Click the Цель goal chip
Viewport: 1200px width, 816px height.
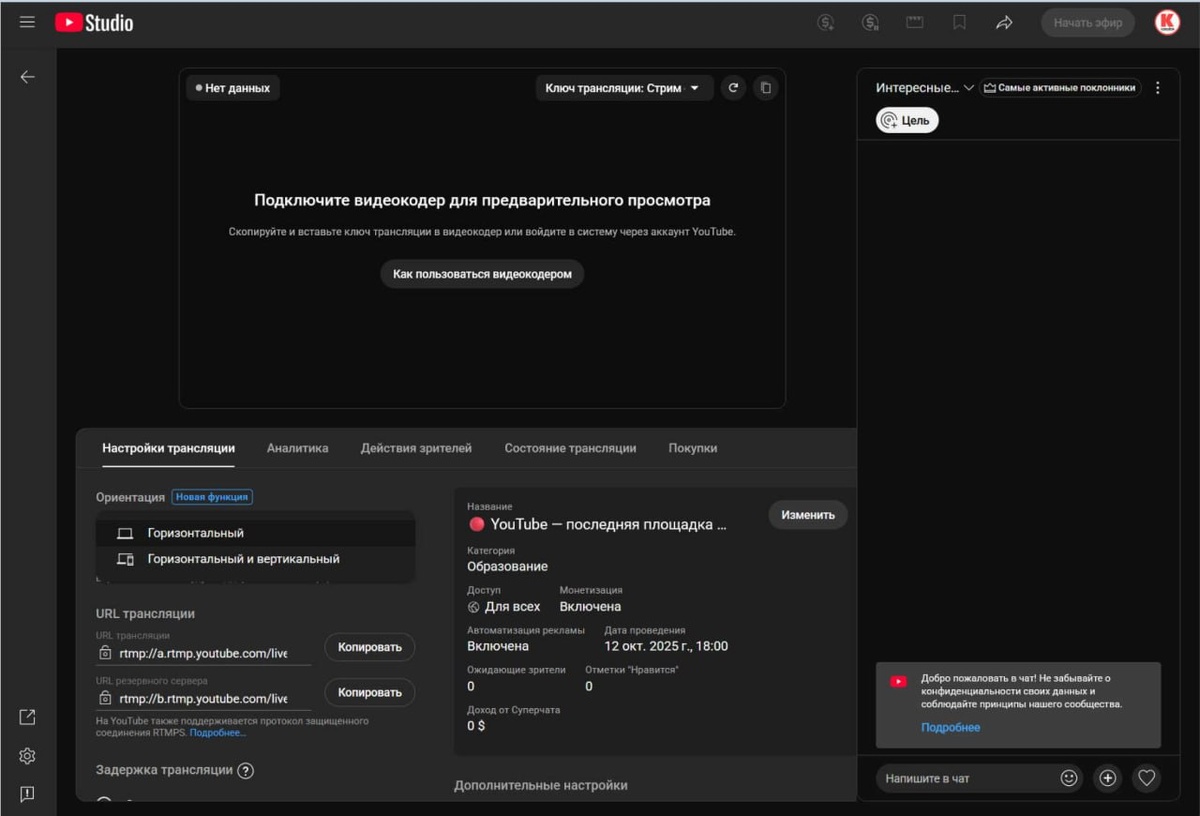tap(907, 121)
